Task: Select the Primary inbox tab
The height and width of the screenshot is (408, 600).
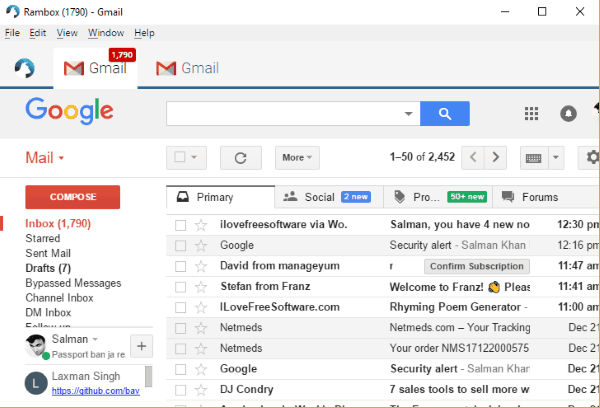Action: [220, 197]
